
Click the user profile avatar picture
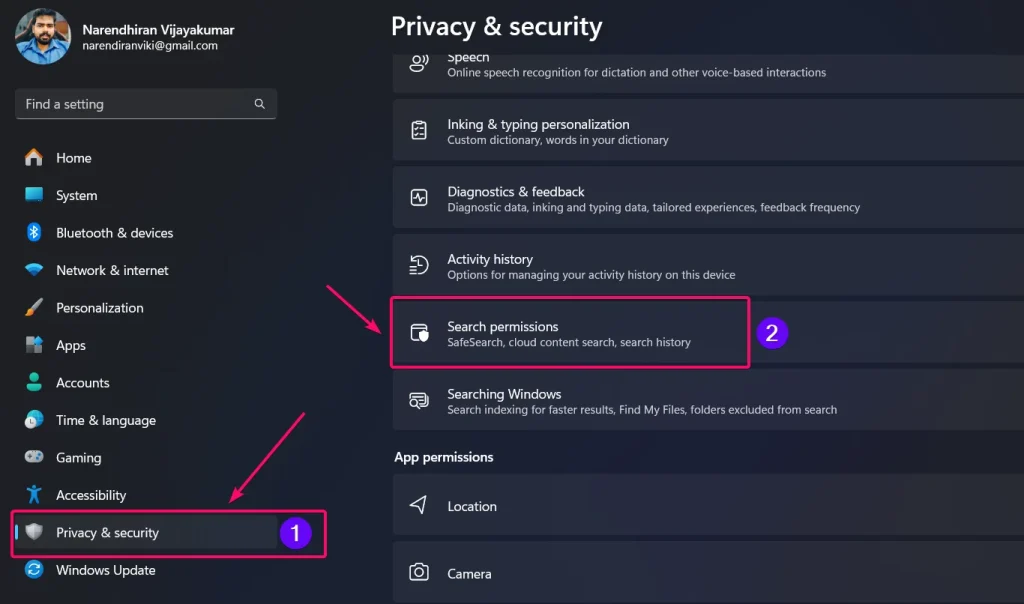coord(43,37)
